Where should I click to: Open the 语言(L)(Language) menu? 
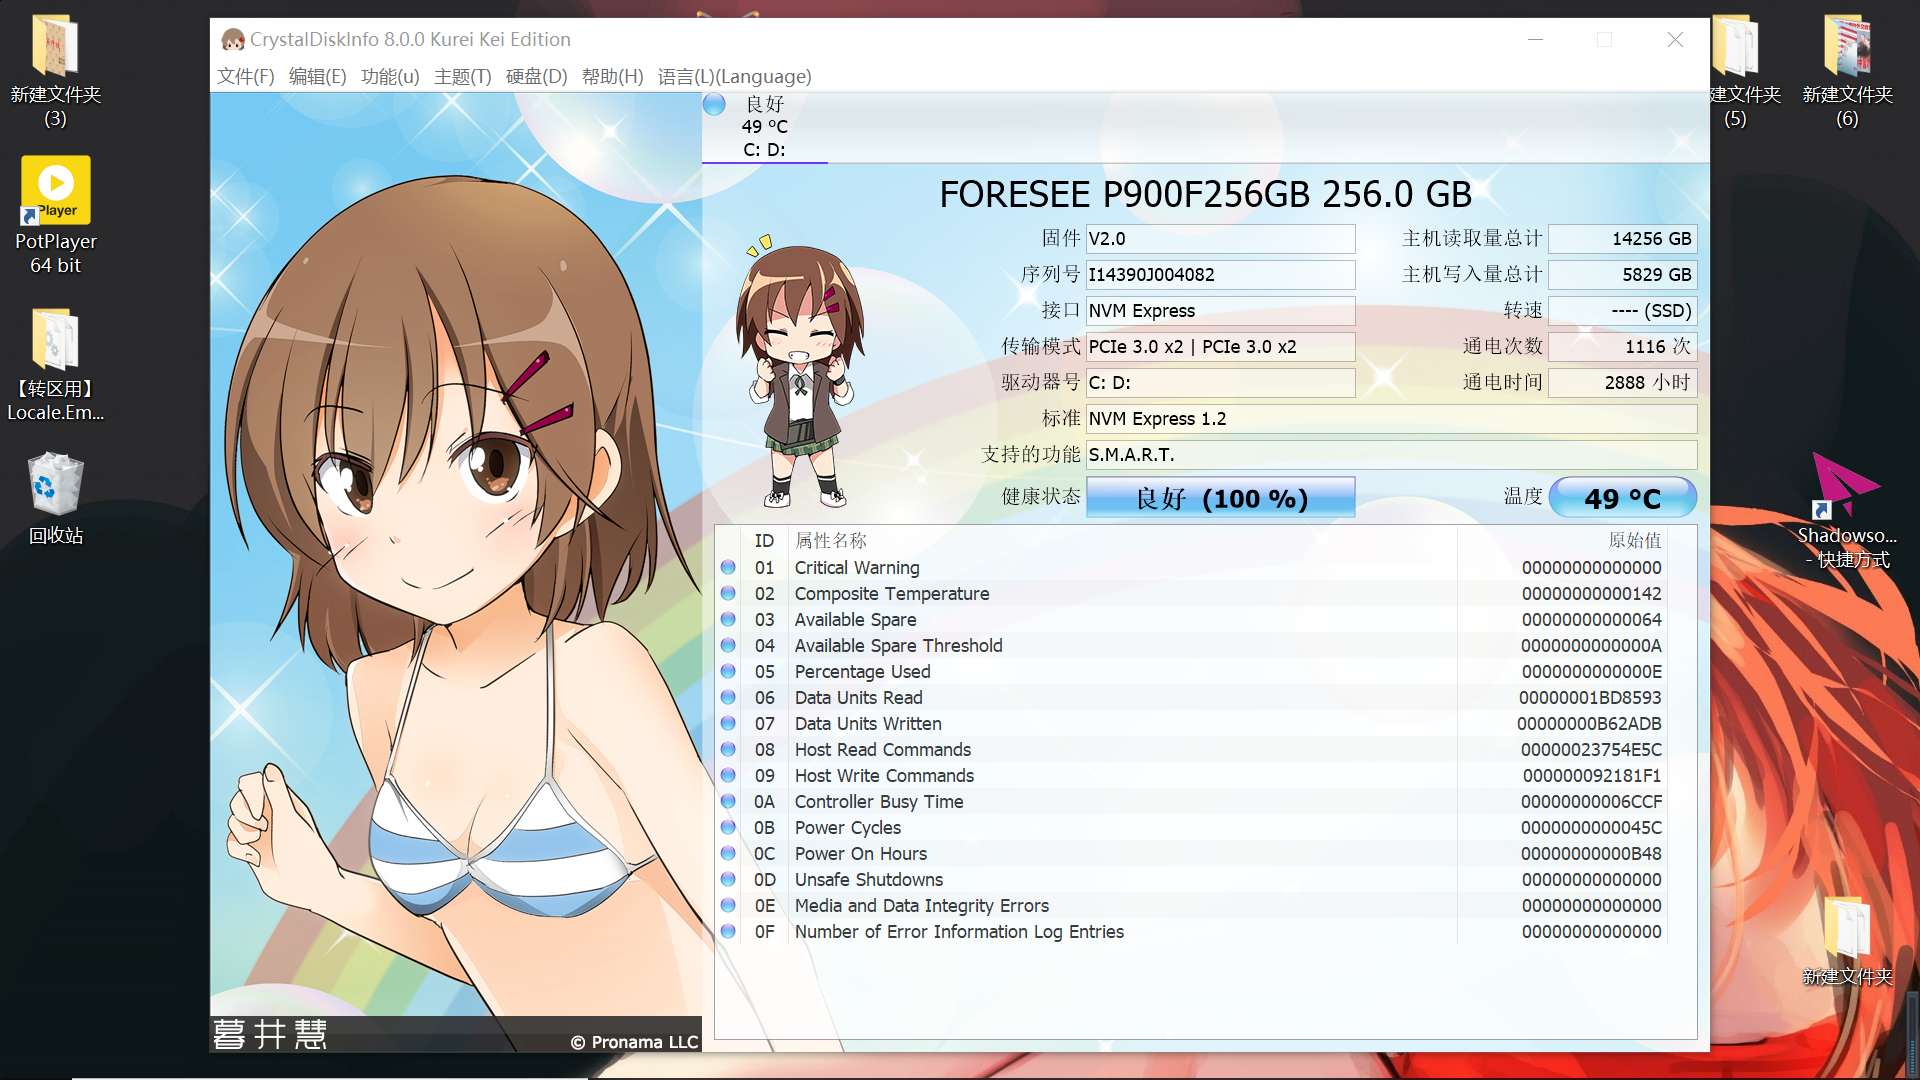click(735, 77)
